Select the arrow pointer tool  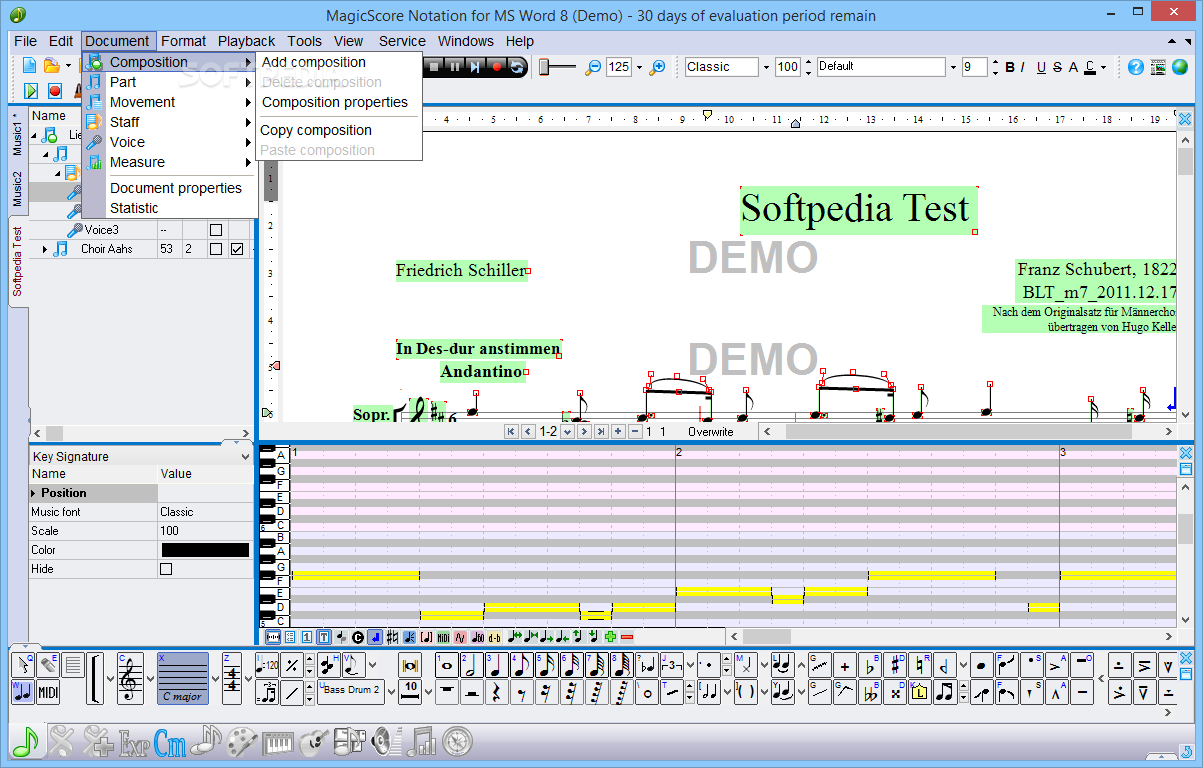[x=22, y=665]
